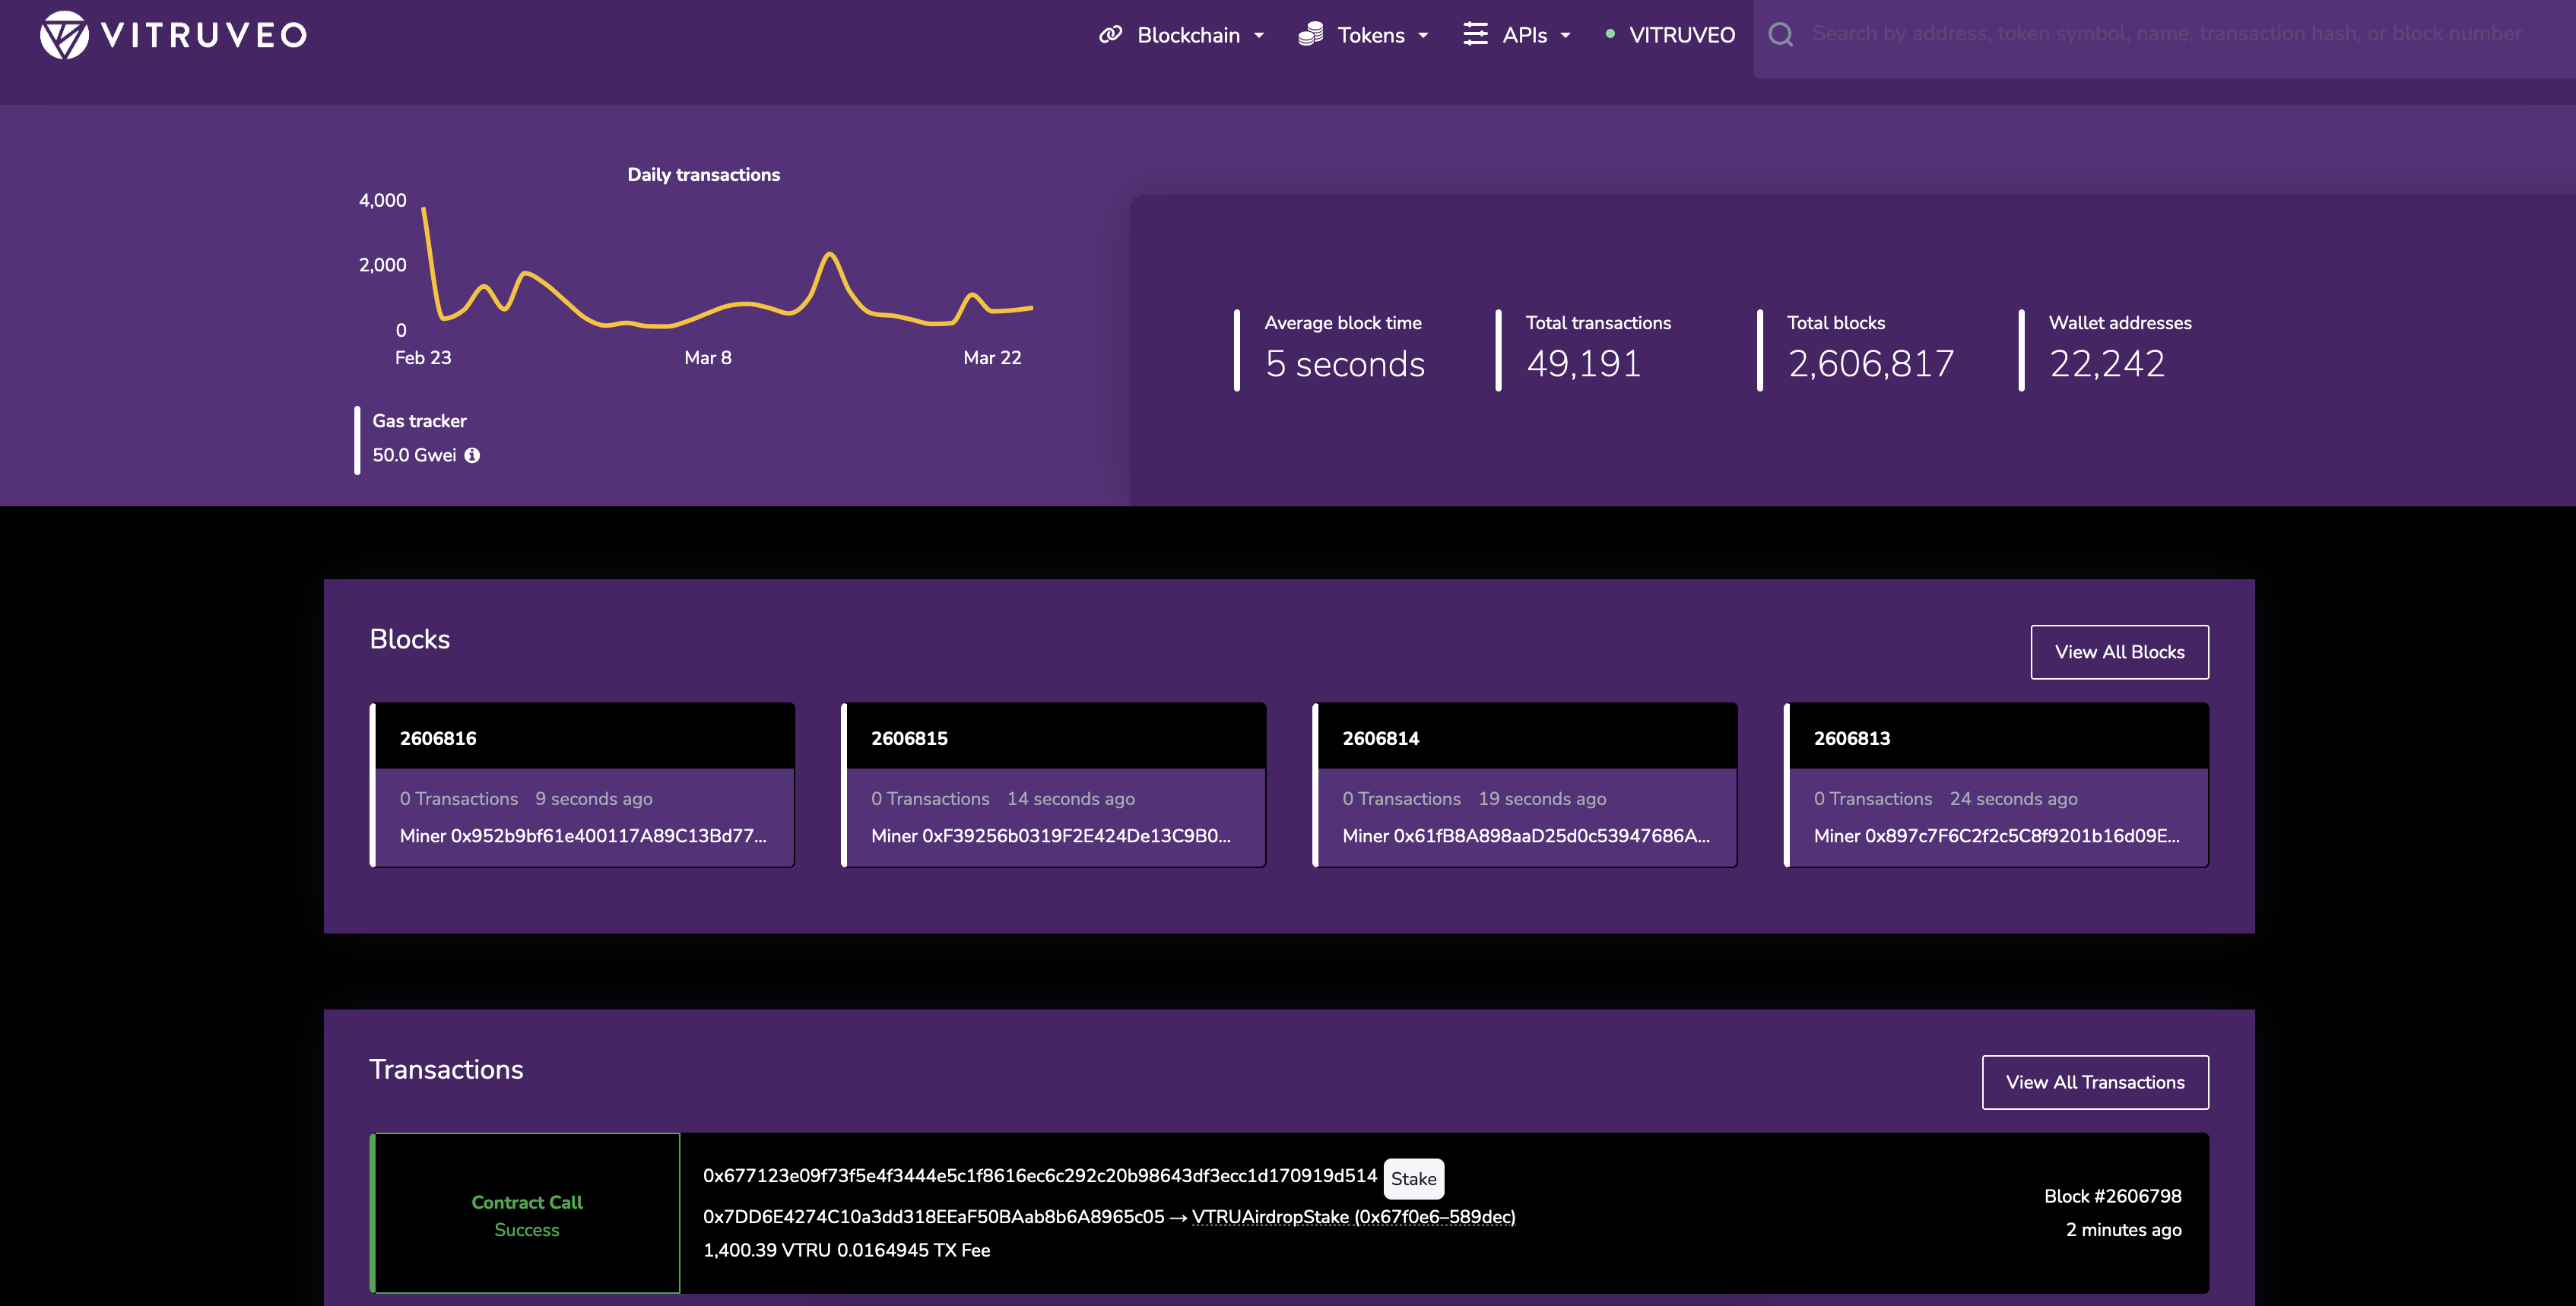Viewport: 2576px width, 1306px height.
Task: Click the green network status dot
Action: coord(1610,34)
